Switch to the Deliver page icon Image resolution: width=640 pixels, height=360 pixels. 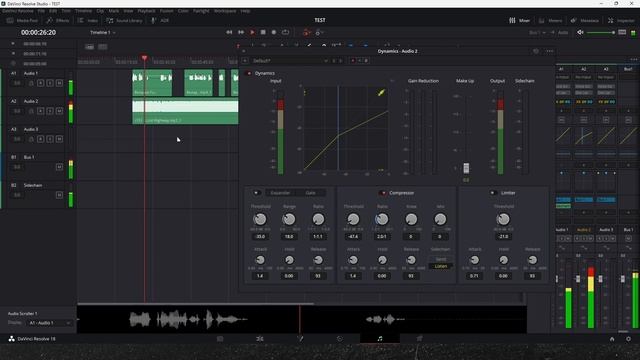tap(419, 339)
